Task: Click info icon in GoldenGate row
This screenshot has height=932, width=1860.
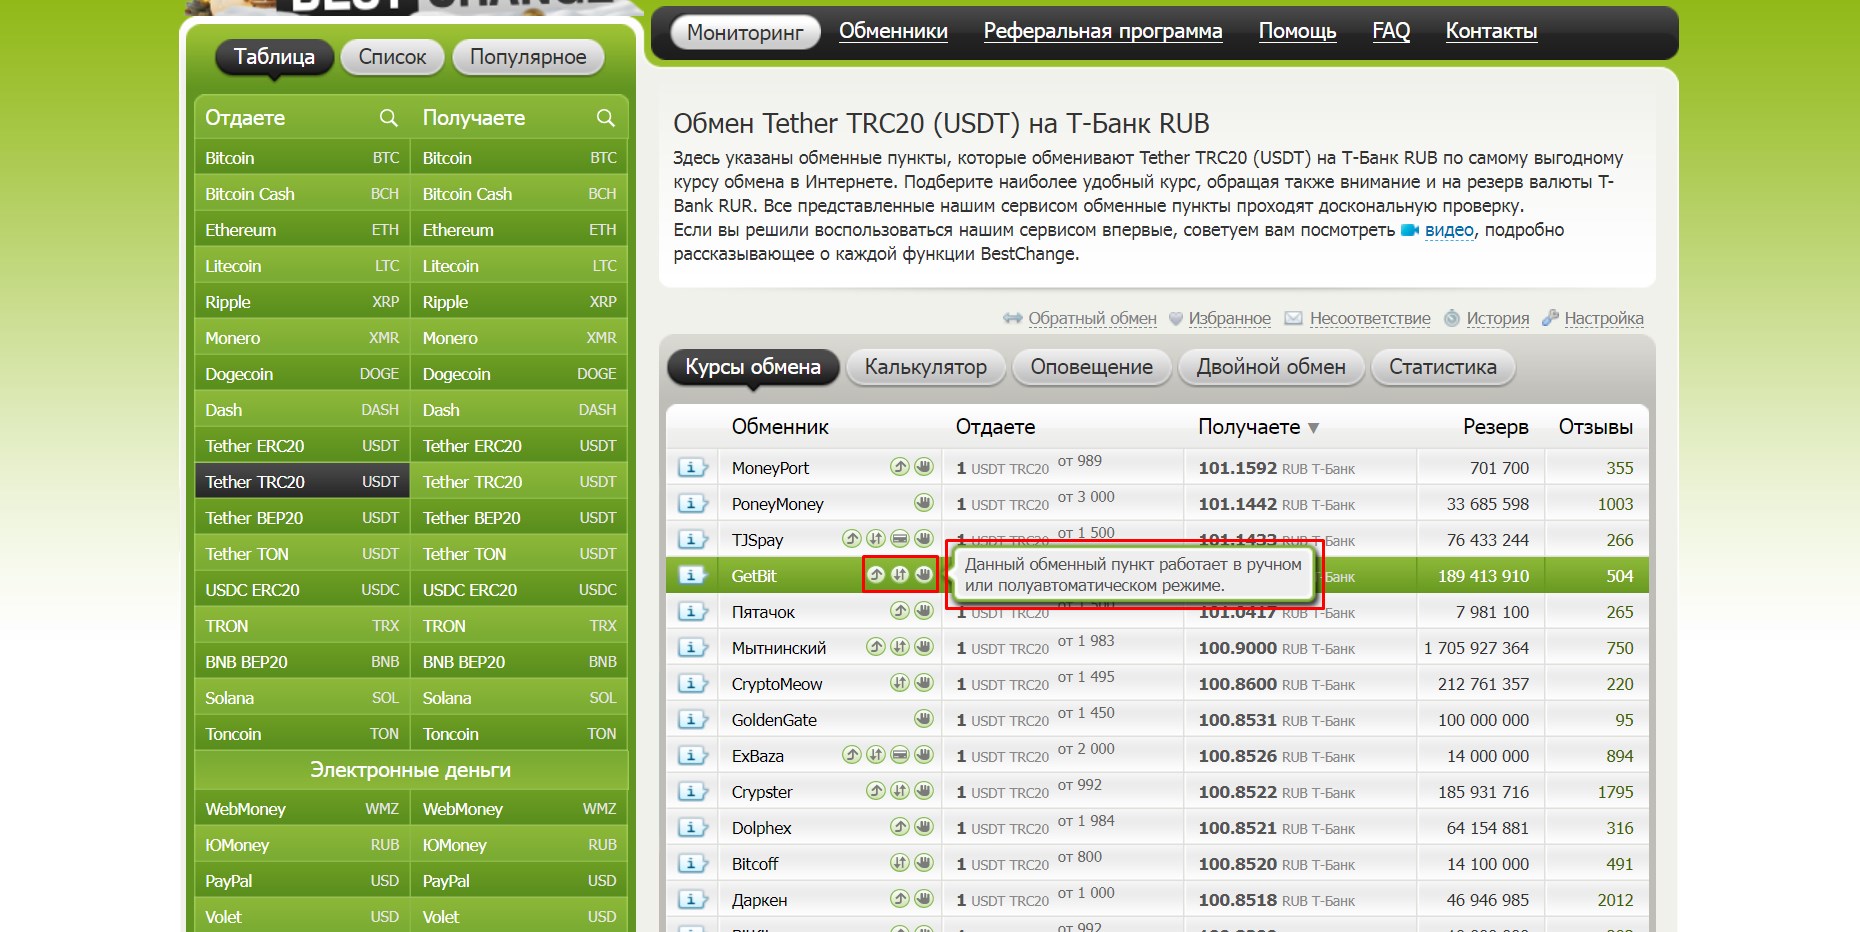Action: point(692,720)
